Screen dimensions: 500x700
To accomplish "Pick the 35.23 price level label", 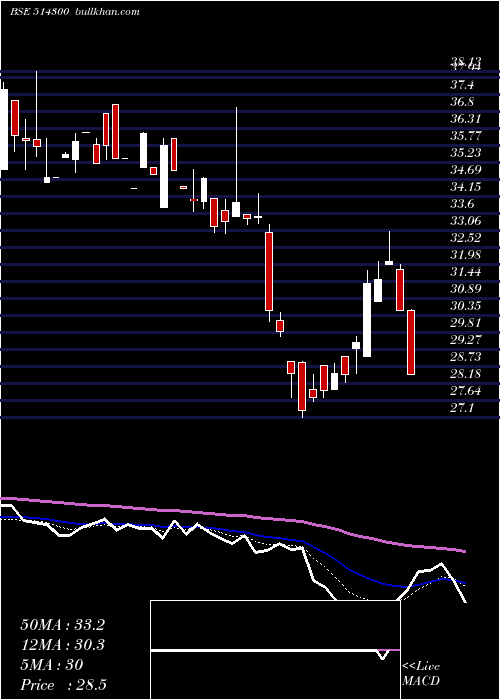I will tap(465, 153).
